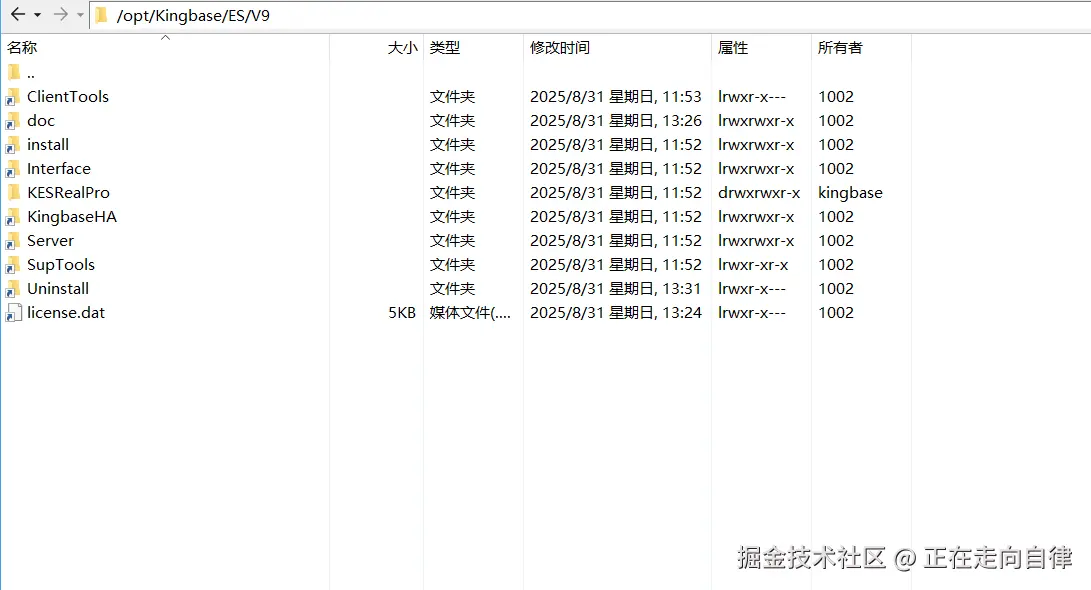The height and width of the screenshot is (590, 1091).
Task: Sort by the 名称 column header
Action: (x=22, y=48)
